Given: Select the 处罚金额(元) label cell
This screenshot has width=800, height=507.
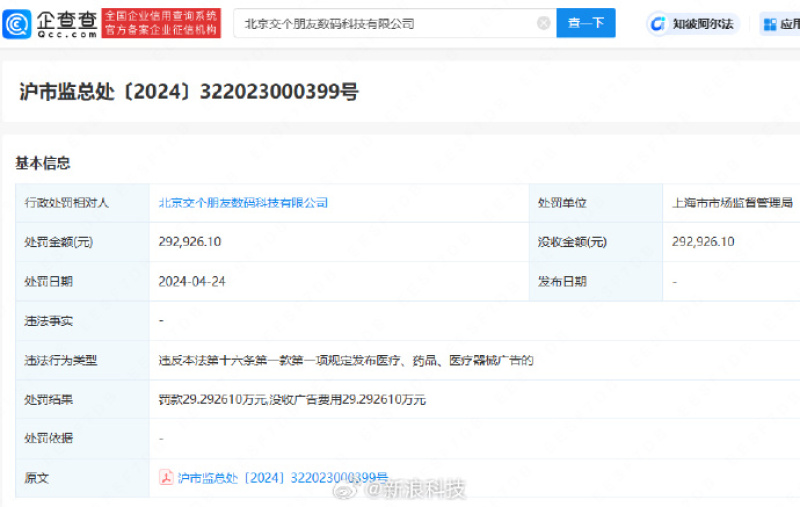Looking at the screenshot, I should click(82, 242).
